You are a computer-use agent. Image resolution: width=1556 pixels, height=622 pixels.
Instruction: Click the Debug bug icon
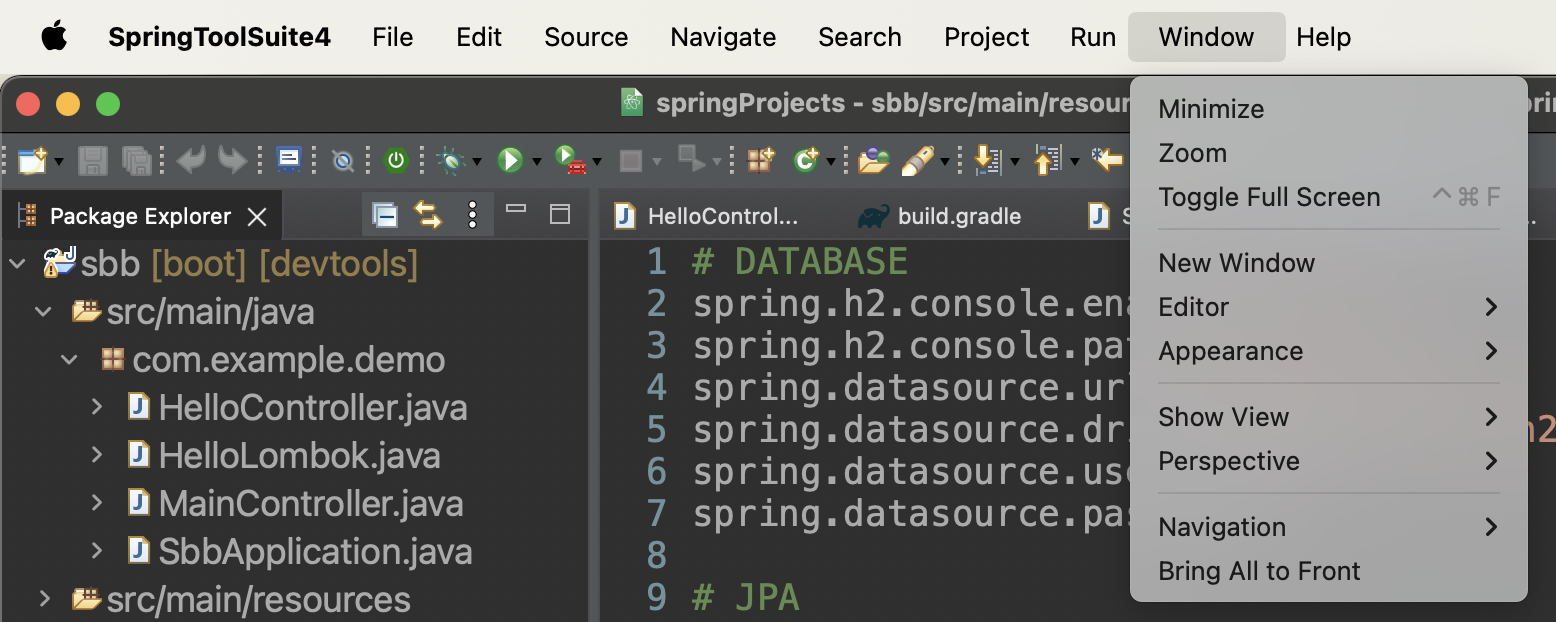point(451,160)
